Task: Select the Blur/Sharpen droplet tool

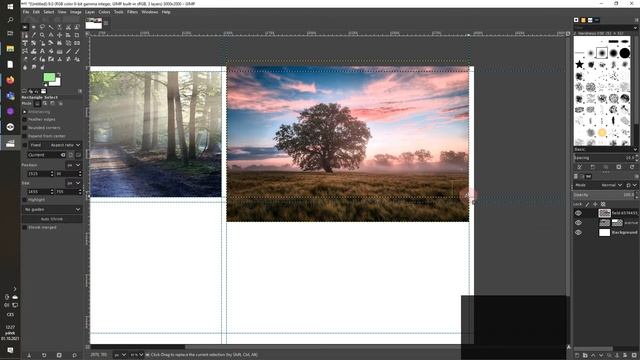Action: point(25,67)
